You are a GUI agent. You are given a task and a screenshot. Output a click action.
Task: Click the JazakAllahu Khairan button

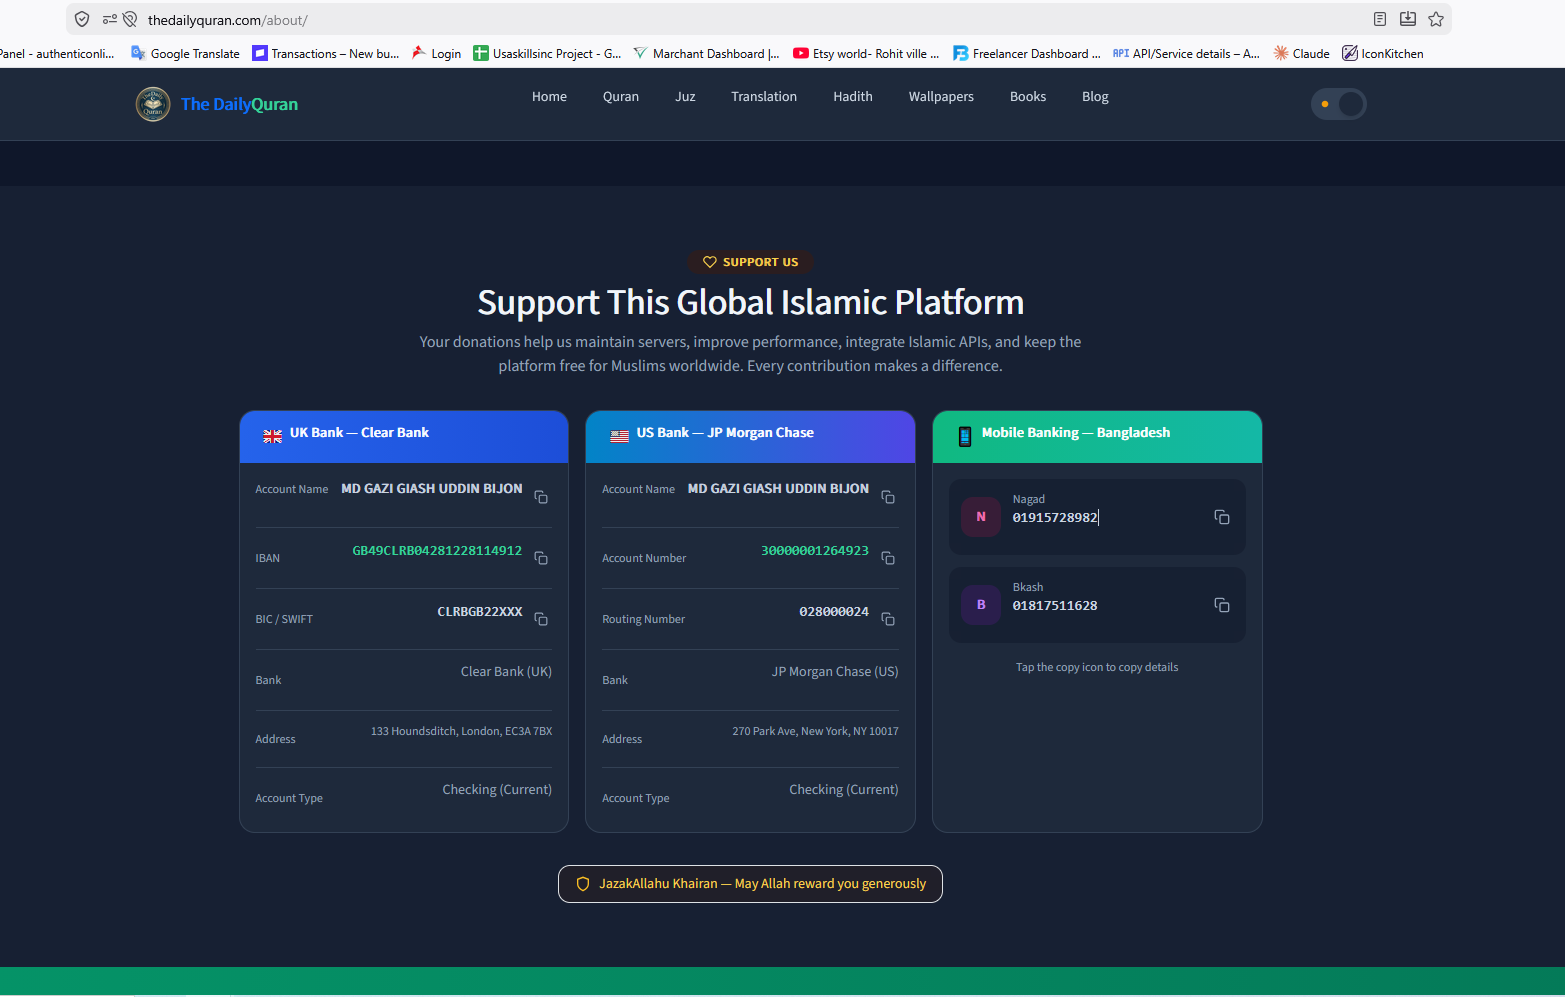coord(750,884)
